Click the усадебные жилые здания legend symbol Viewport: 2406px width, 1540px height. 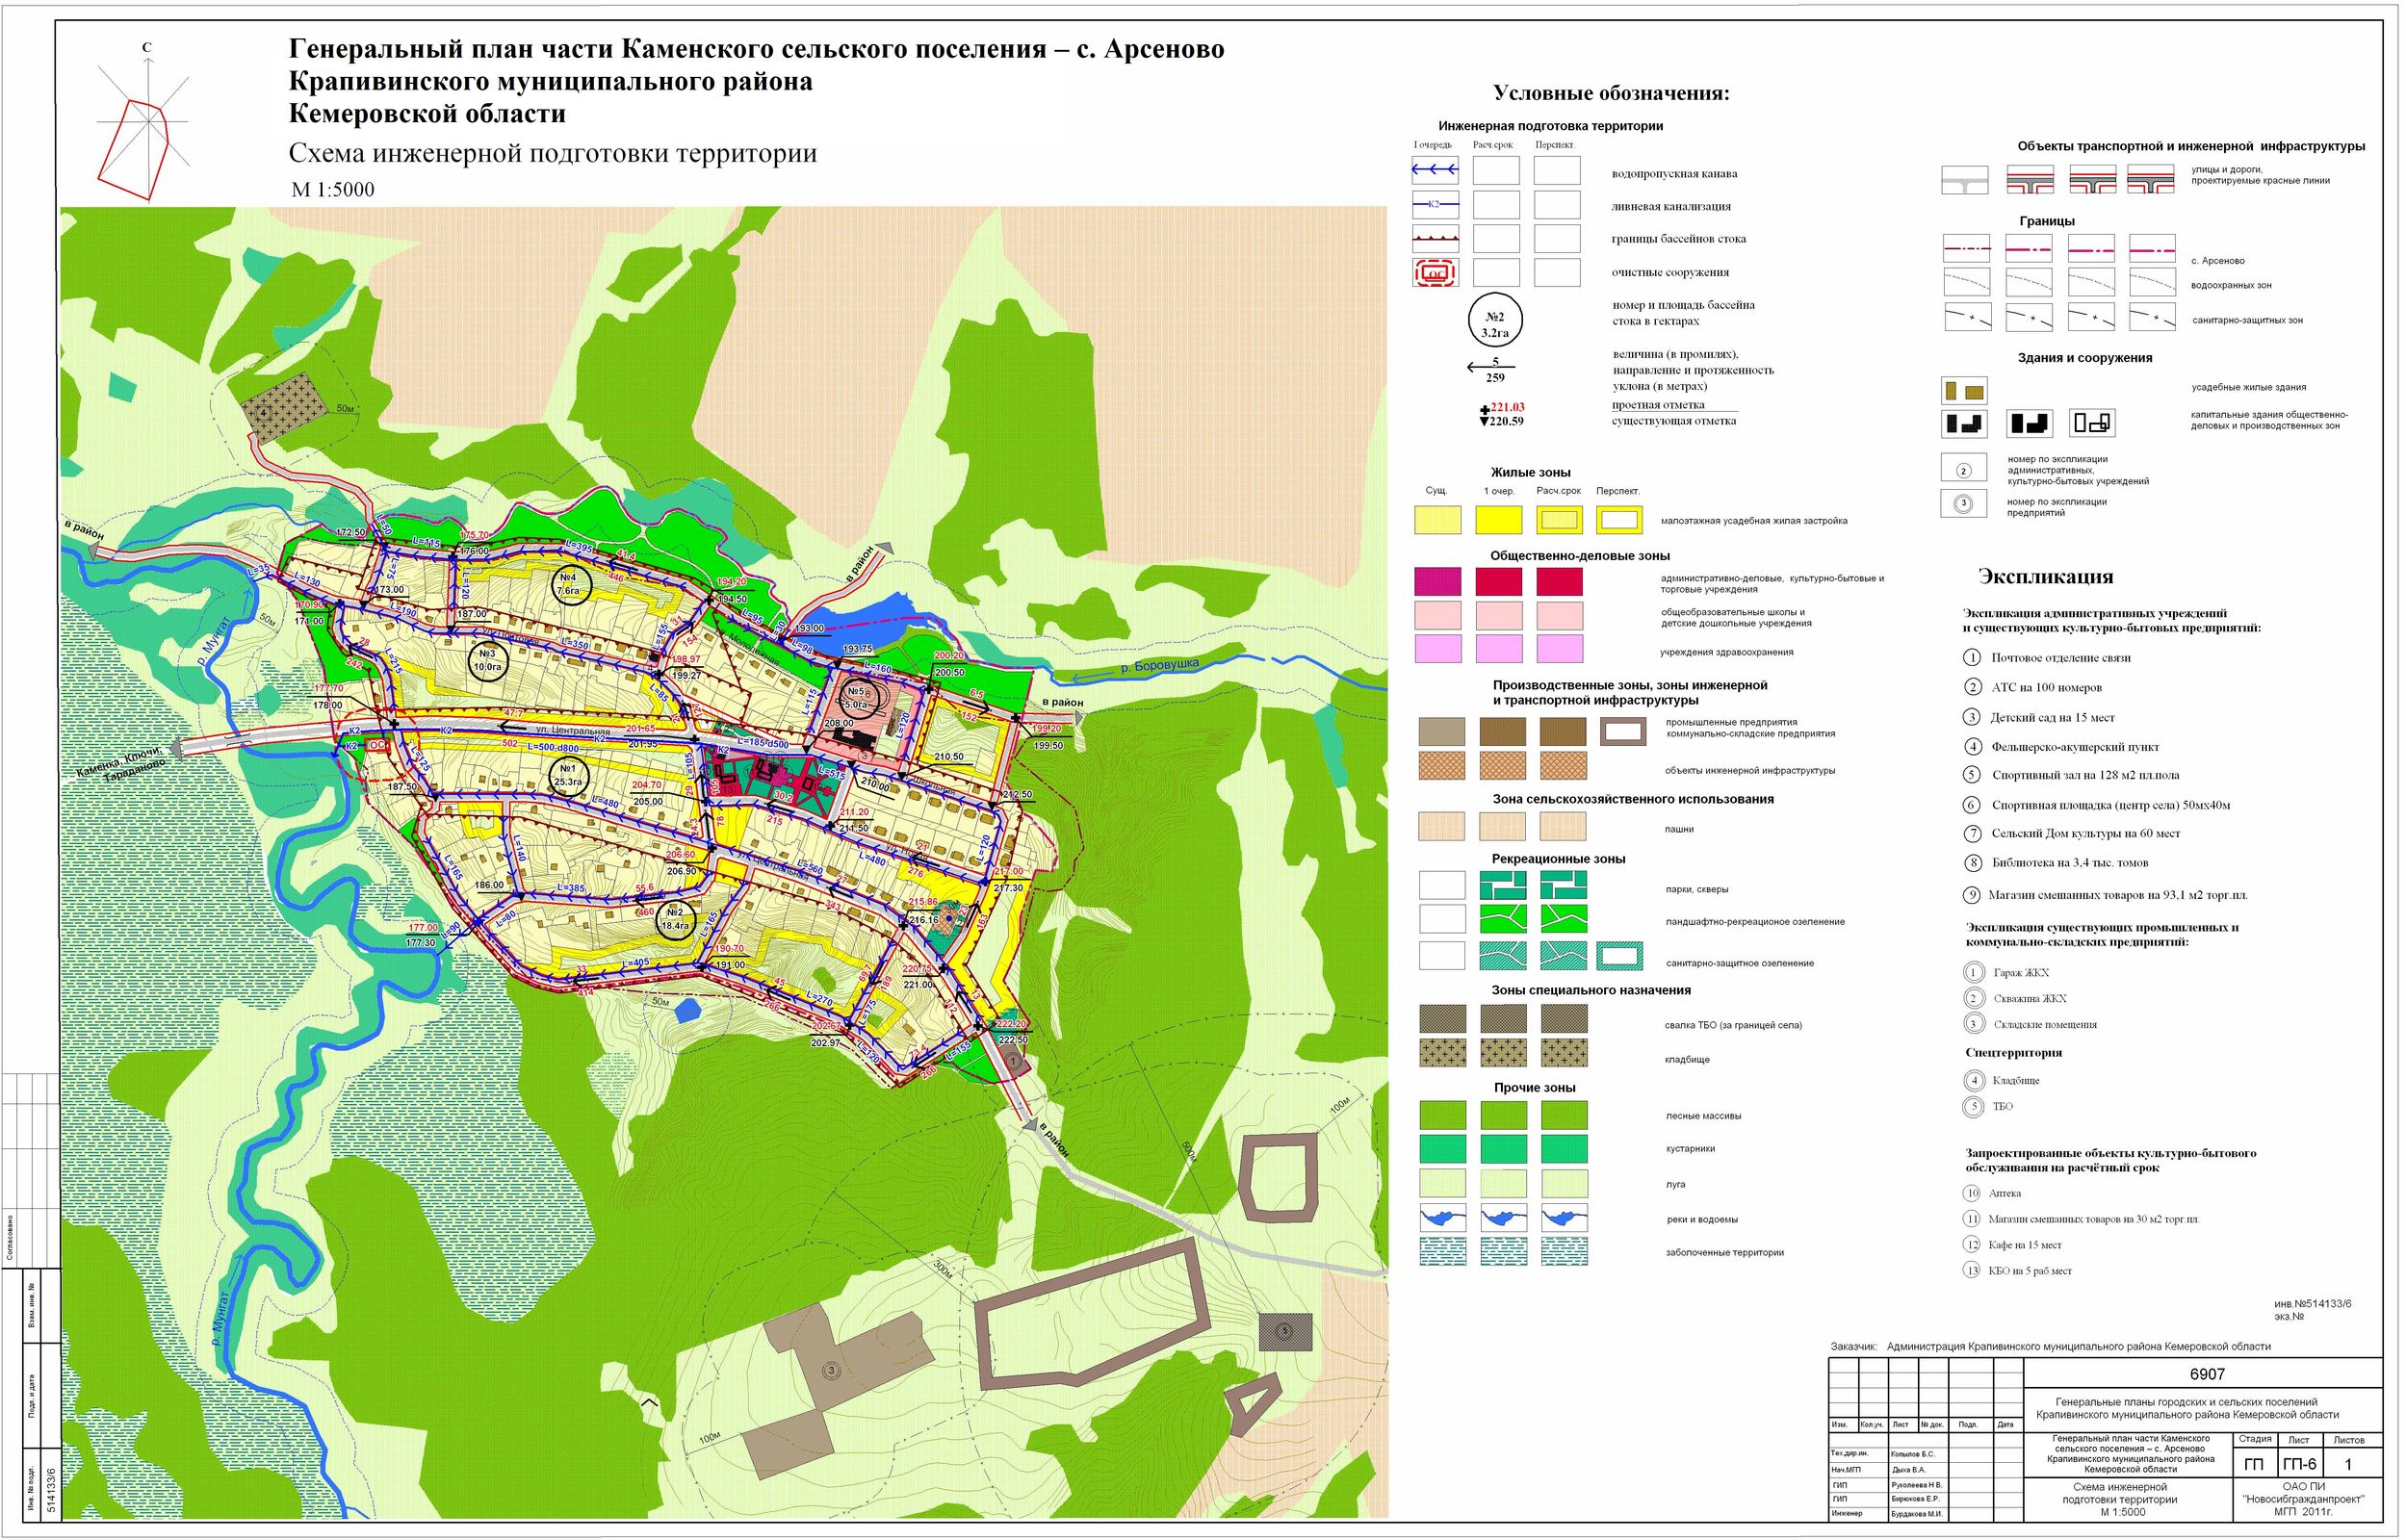[1964, 390]
